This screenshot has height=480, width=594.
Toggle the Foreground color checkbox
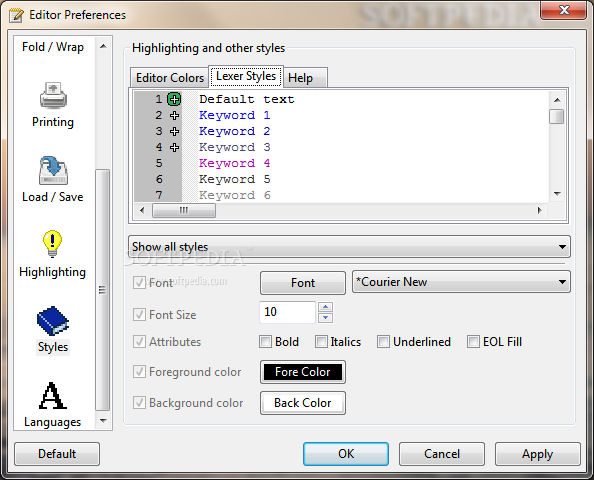coord(139,372)
